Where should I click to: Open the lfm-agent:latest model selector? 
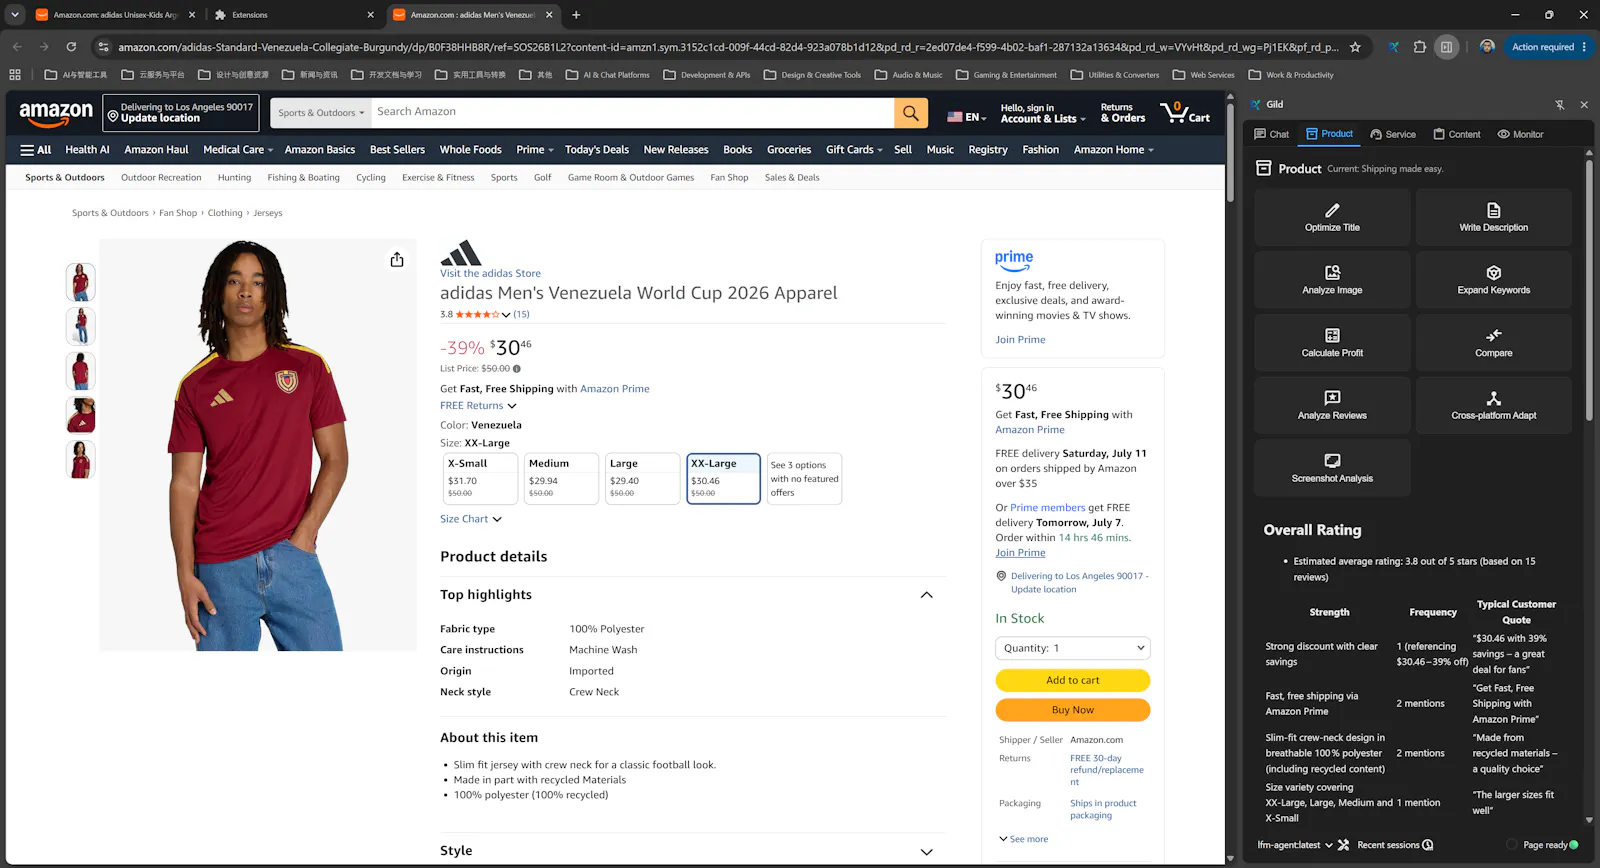[x=1295, y=845]
